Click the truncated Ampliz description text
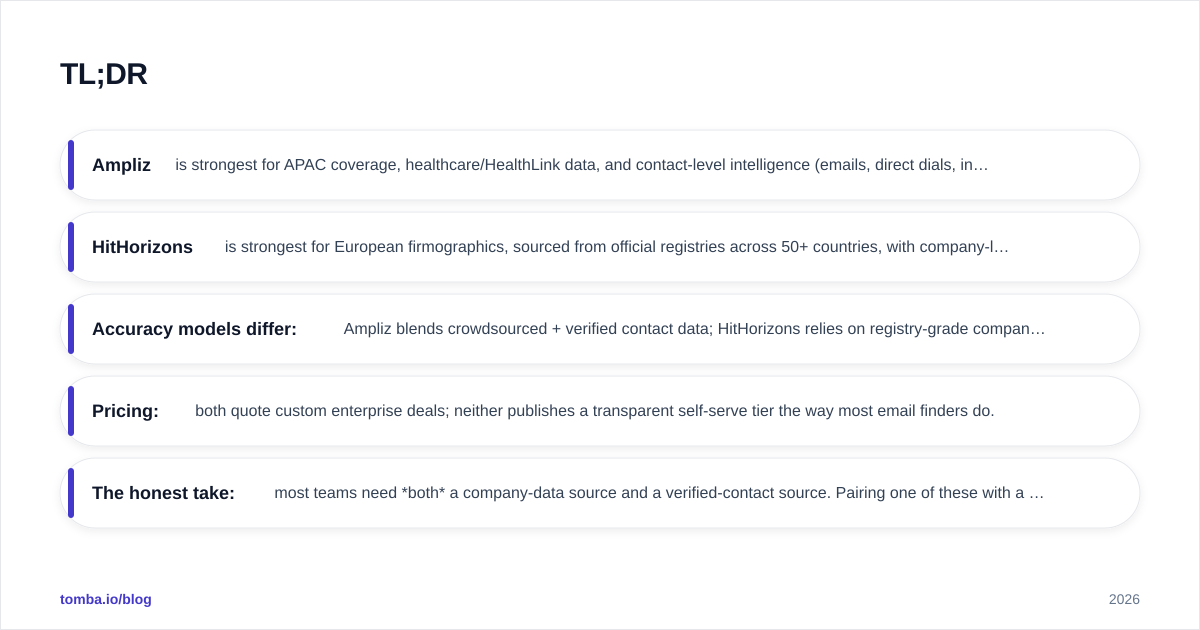Screen dimensions: 1200x630 click(x=582, y=165)
